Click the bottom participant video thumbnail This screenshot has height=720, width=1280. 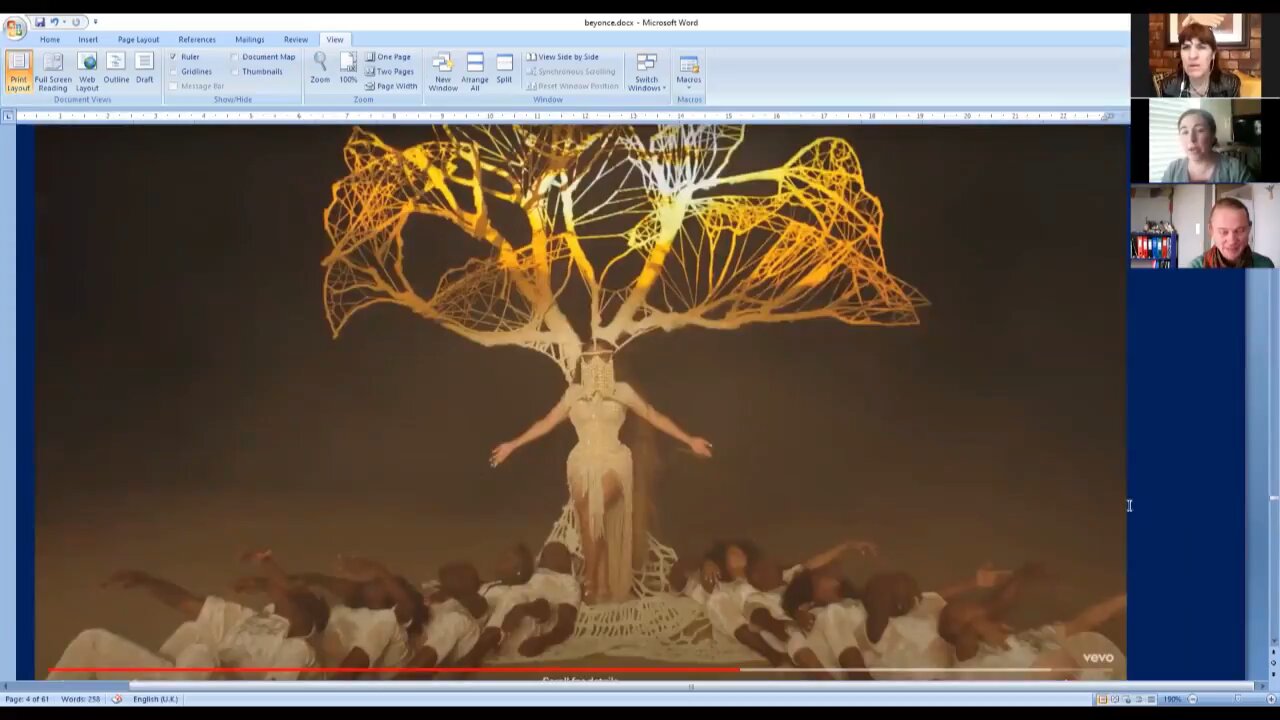point(1204,227)
